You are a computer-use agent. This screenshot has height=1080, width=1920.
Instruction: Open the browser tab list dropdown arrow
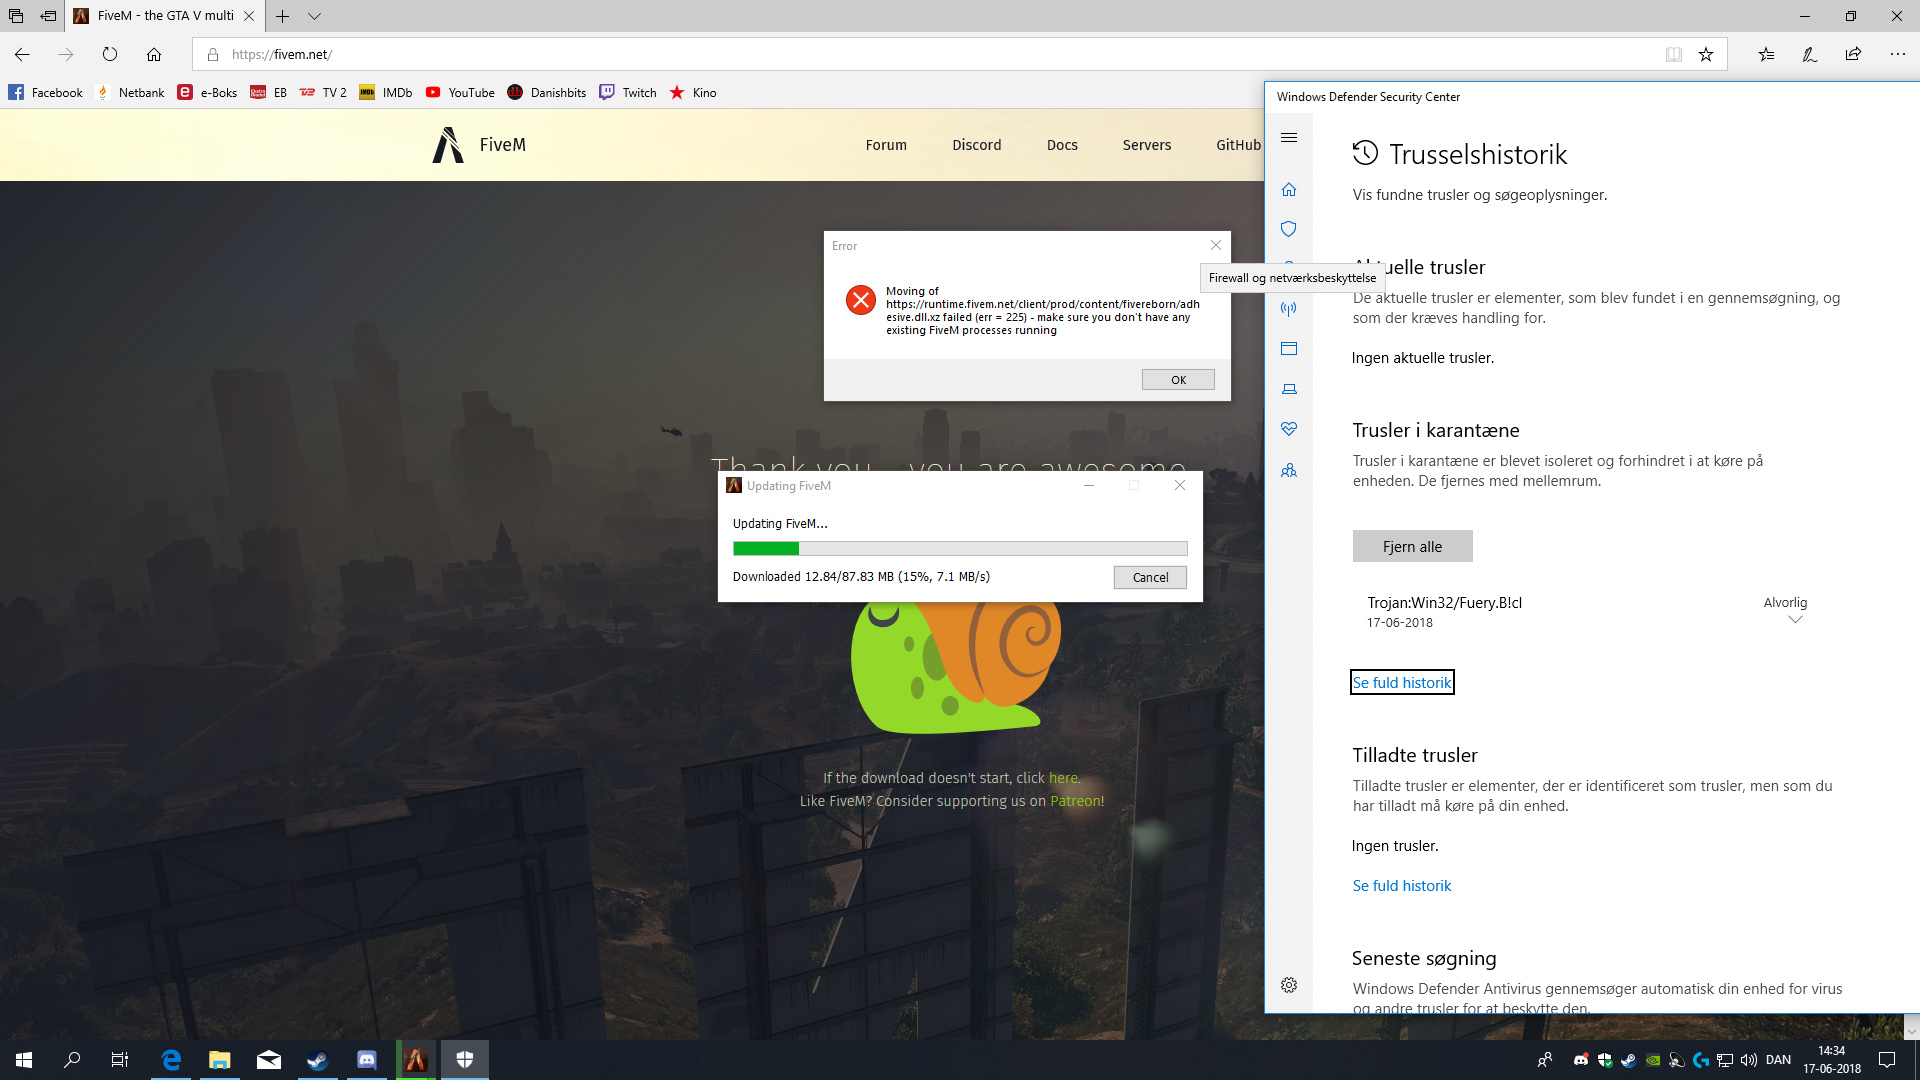[x=314, y=16]
